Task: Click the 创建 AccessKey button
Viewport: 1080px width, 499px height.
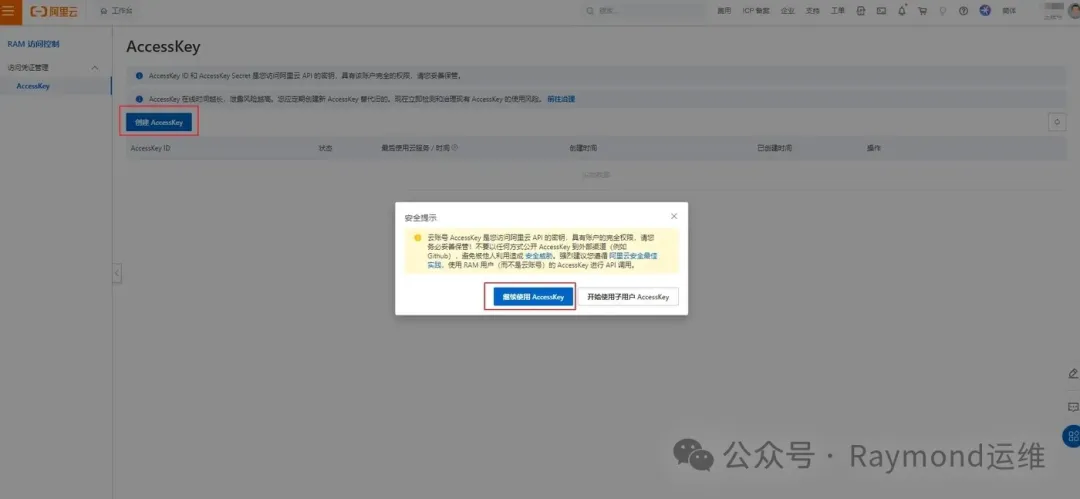Action: tap(159, 122)
